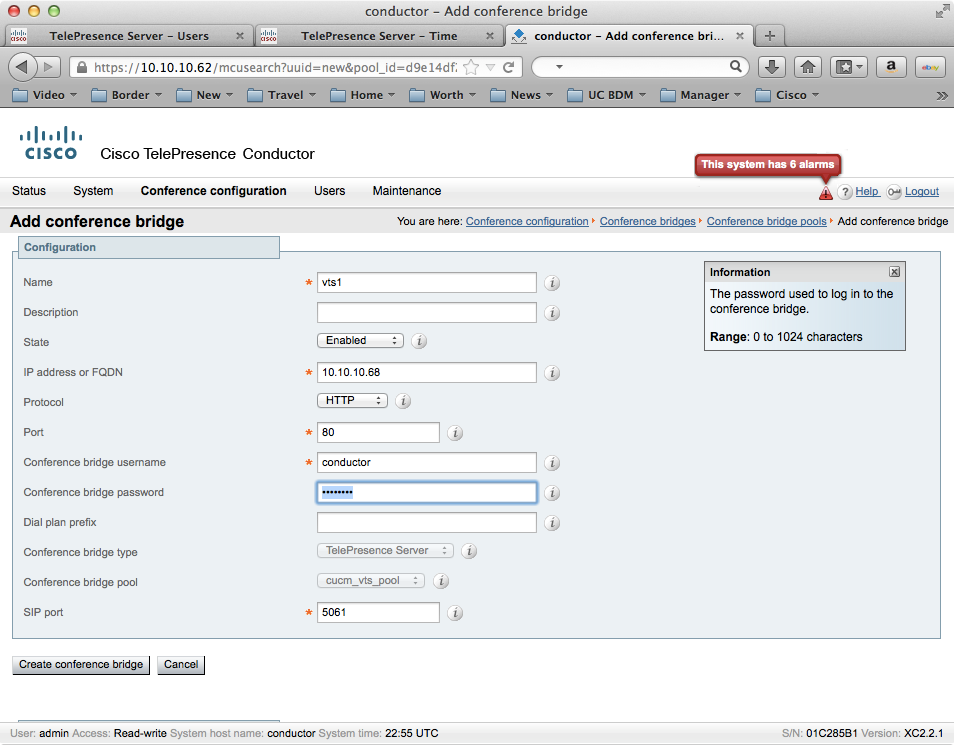Click into the empty Description field

point(427,312)
